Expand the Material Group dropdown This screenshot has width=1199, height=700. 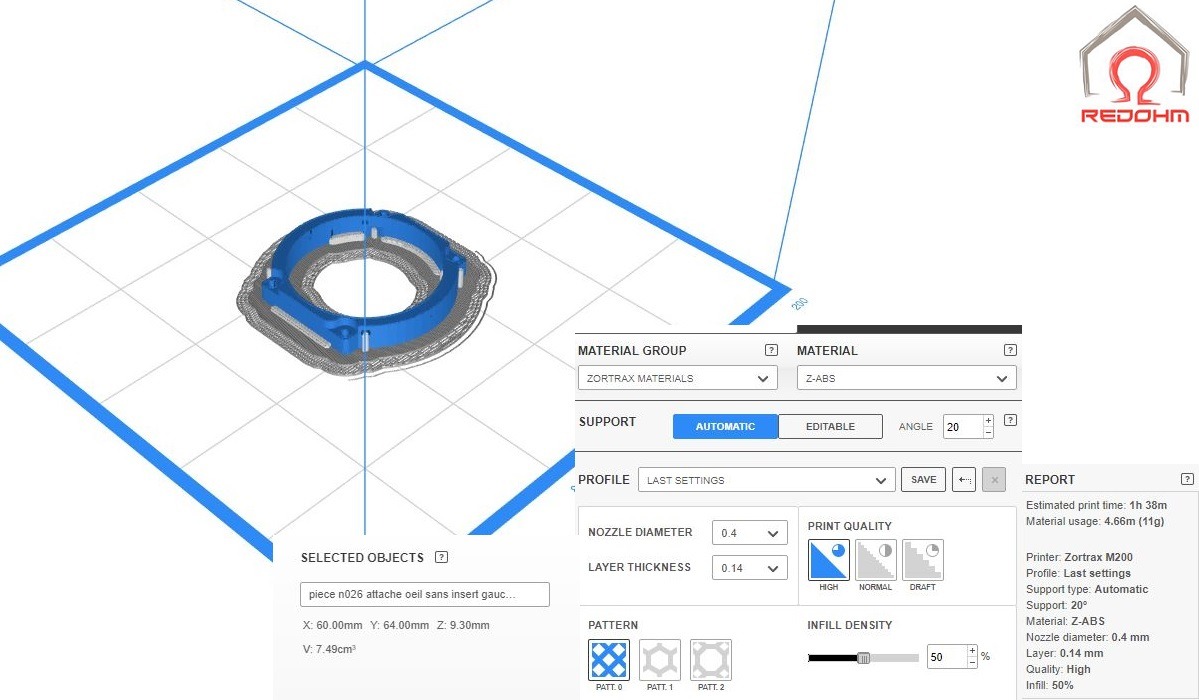coord(677,378)
